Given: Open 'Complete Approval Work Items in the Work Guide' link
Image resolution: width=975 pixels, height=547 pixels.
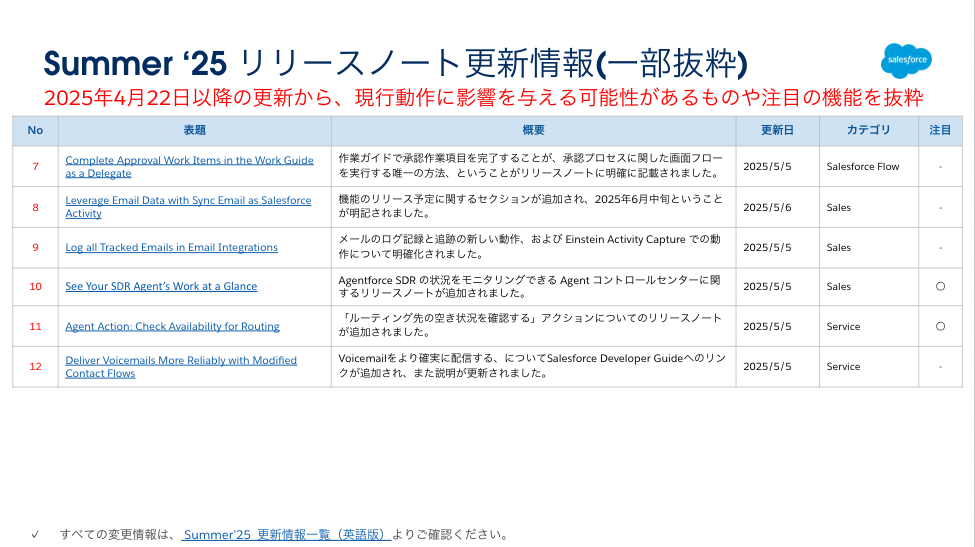Looking at the screenshot, I should (189, 167).
